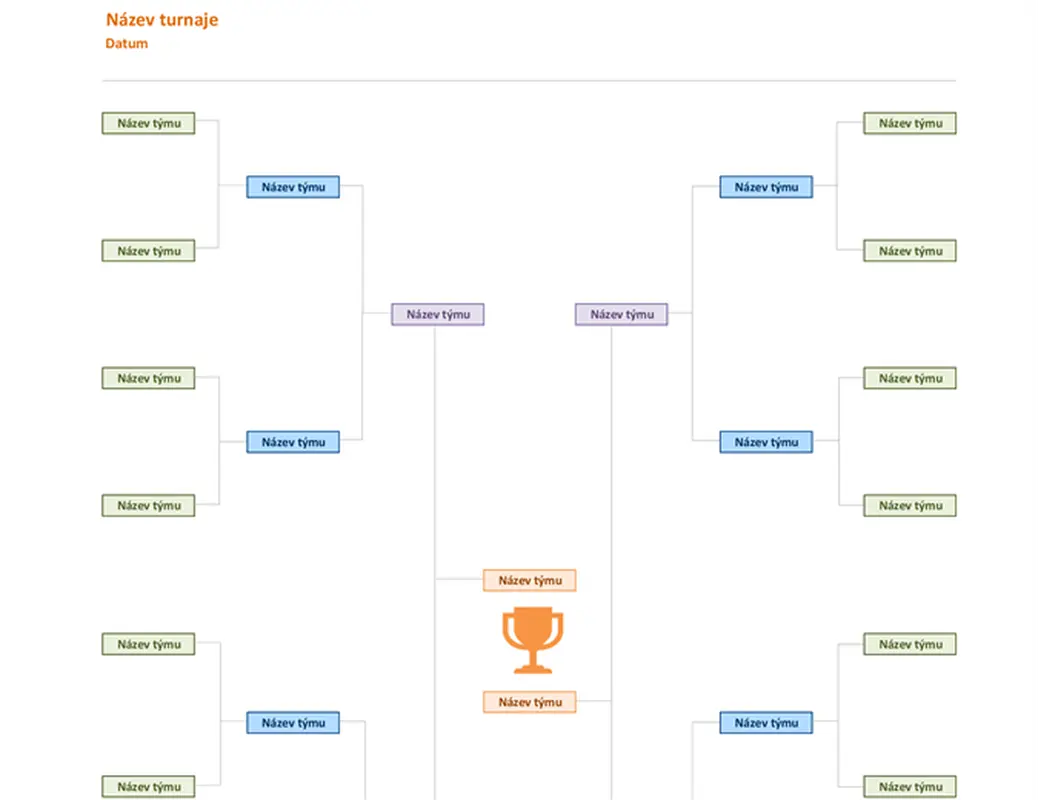
Task: Click second blue team box on left side
Action: point(293,442)
